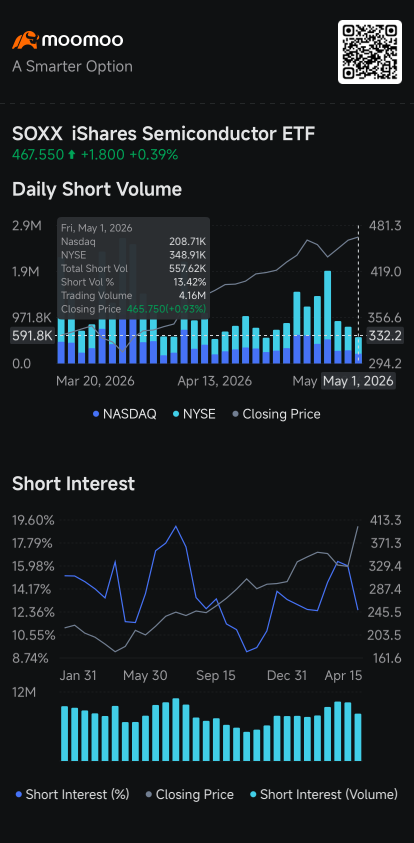Select the May 1, 2026 date marker
Image resolution: width=414 pixels, height=843 pixels.
pyautogui.click(x=358, y=381)
